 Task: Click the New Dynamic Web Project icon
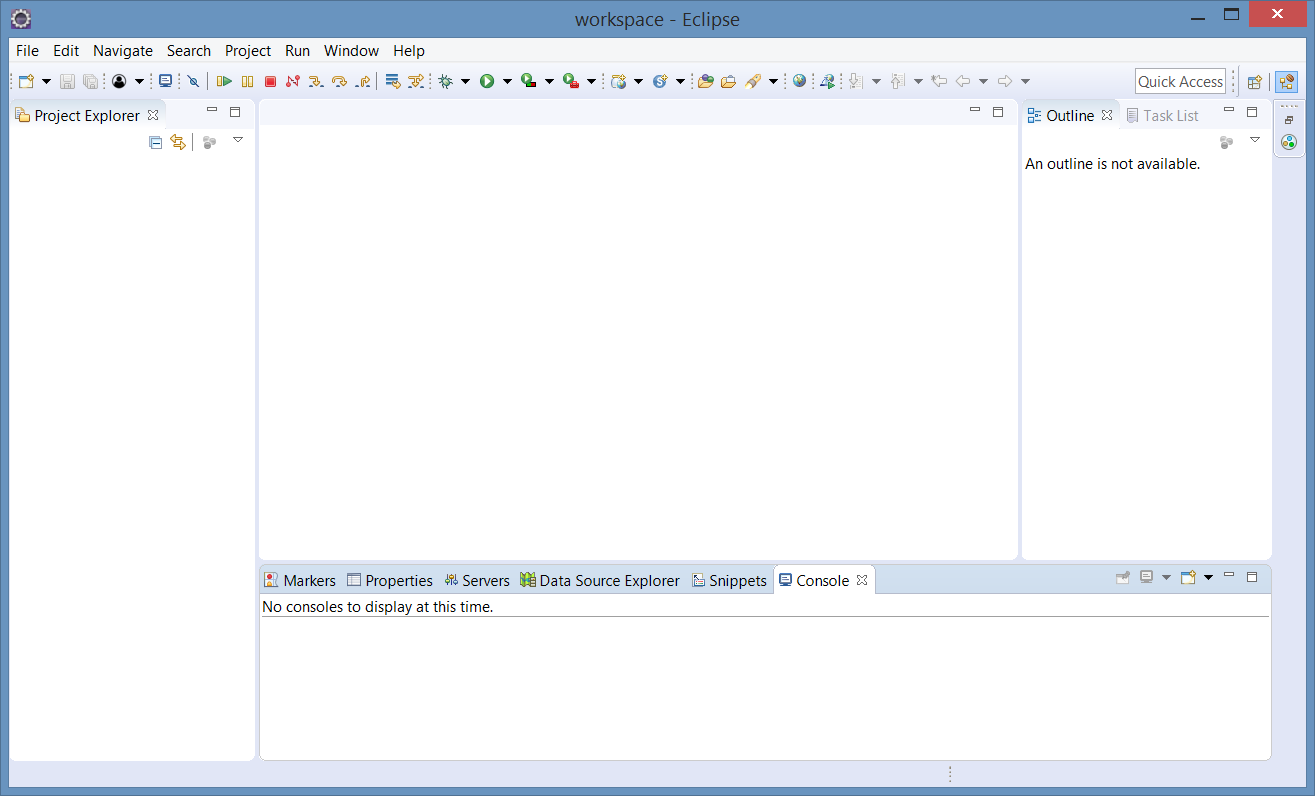click(x=619, y=81)
